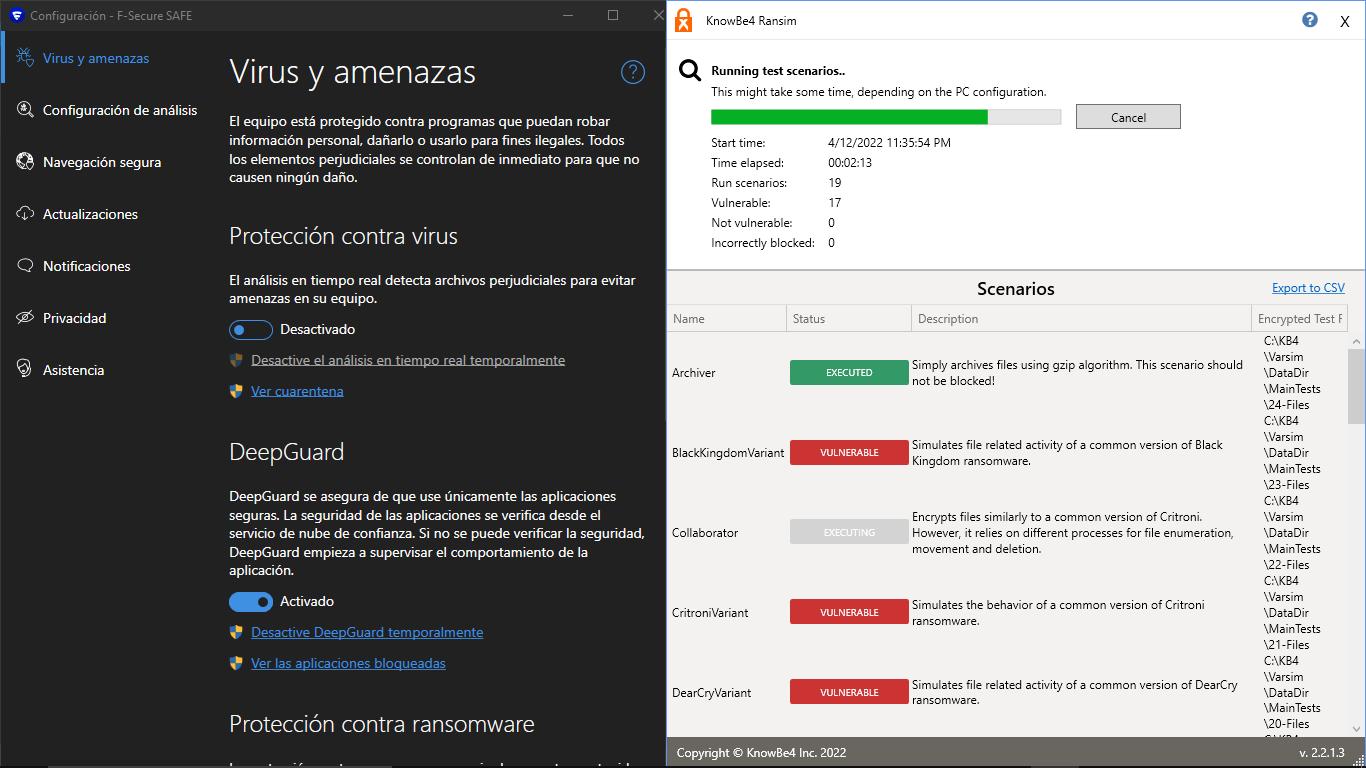Select the Collaborator scenario name
Screen dimensions: 1366x768
[705, 533]
